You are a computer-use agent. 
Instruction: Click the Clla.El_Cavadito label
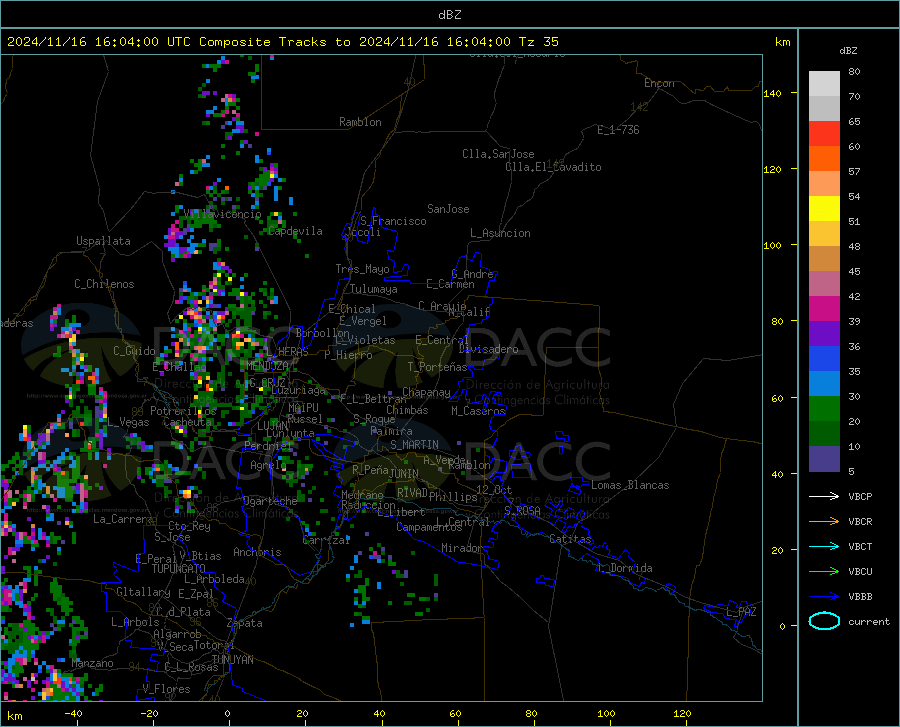click(x=553, y=167)
